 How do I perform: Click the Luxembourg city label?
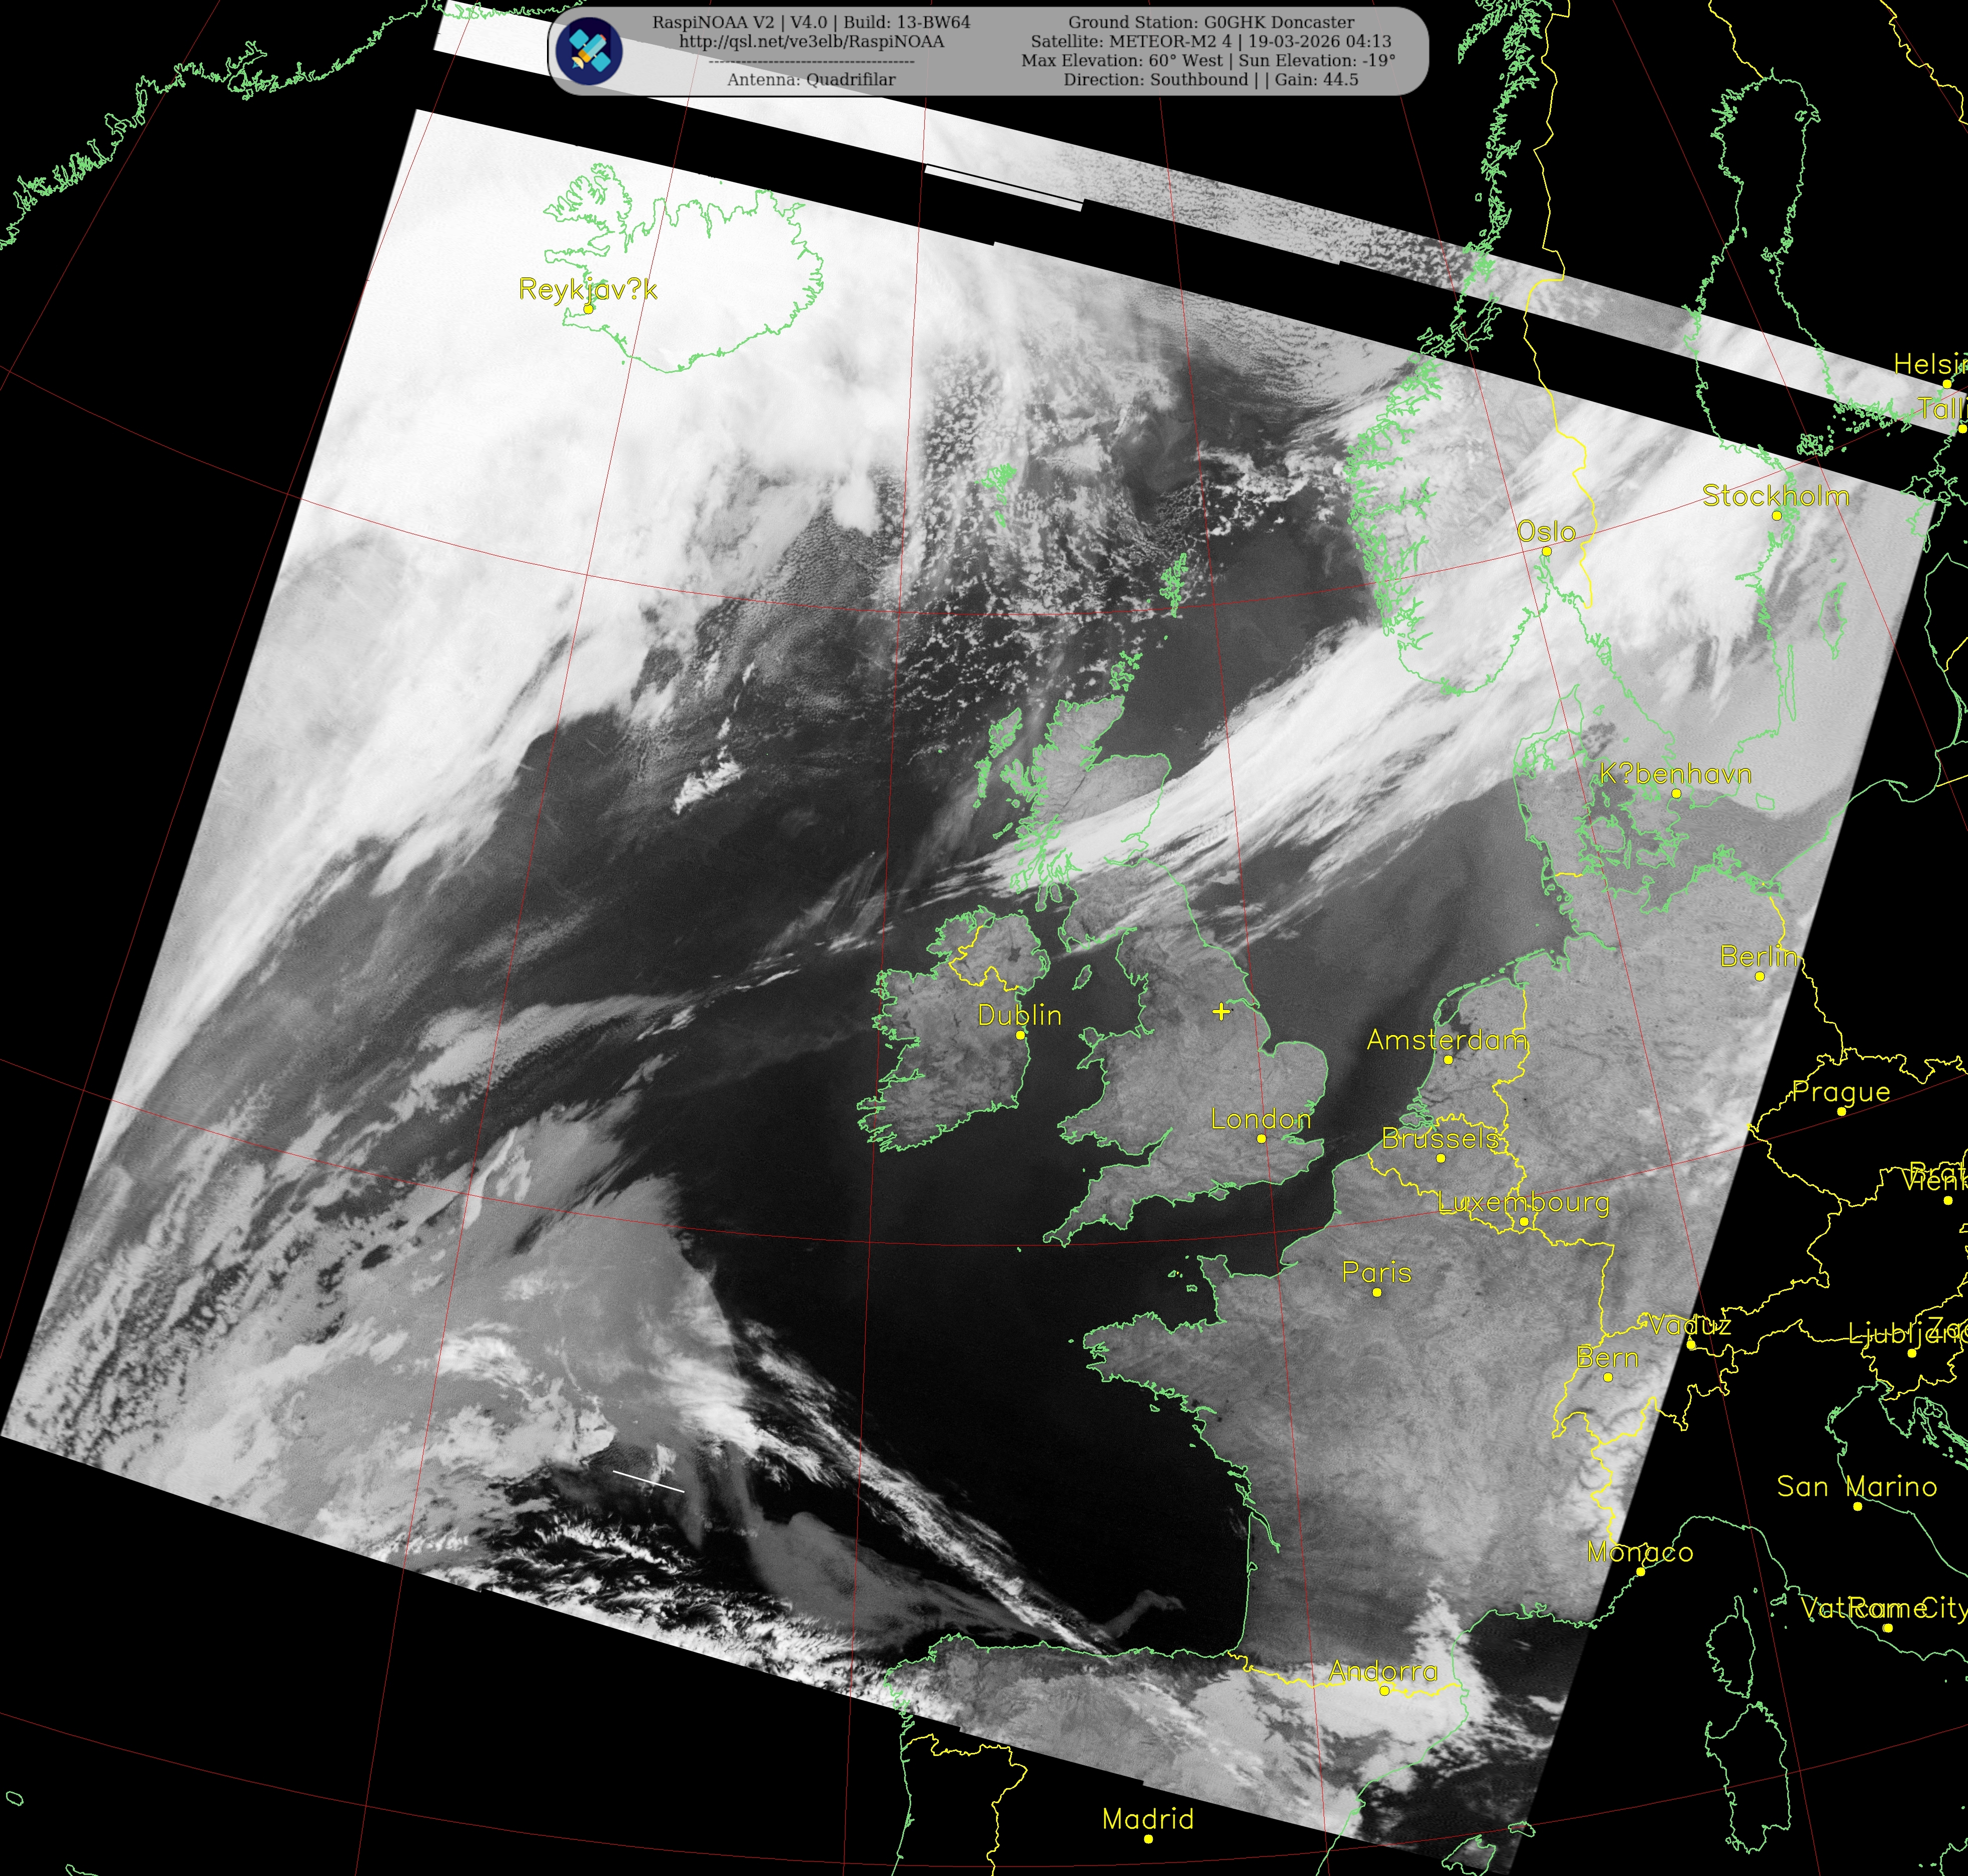[x=1523, y=1202]
